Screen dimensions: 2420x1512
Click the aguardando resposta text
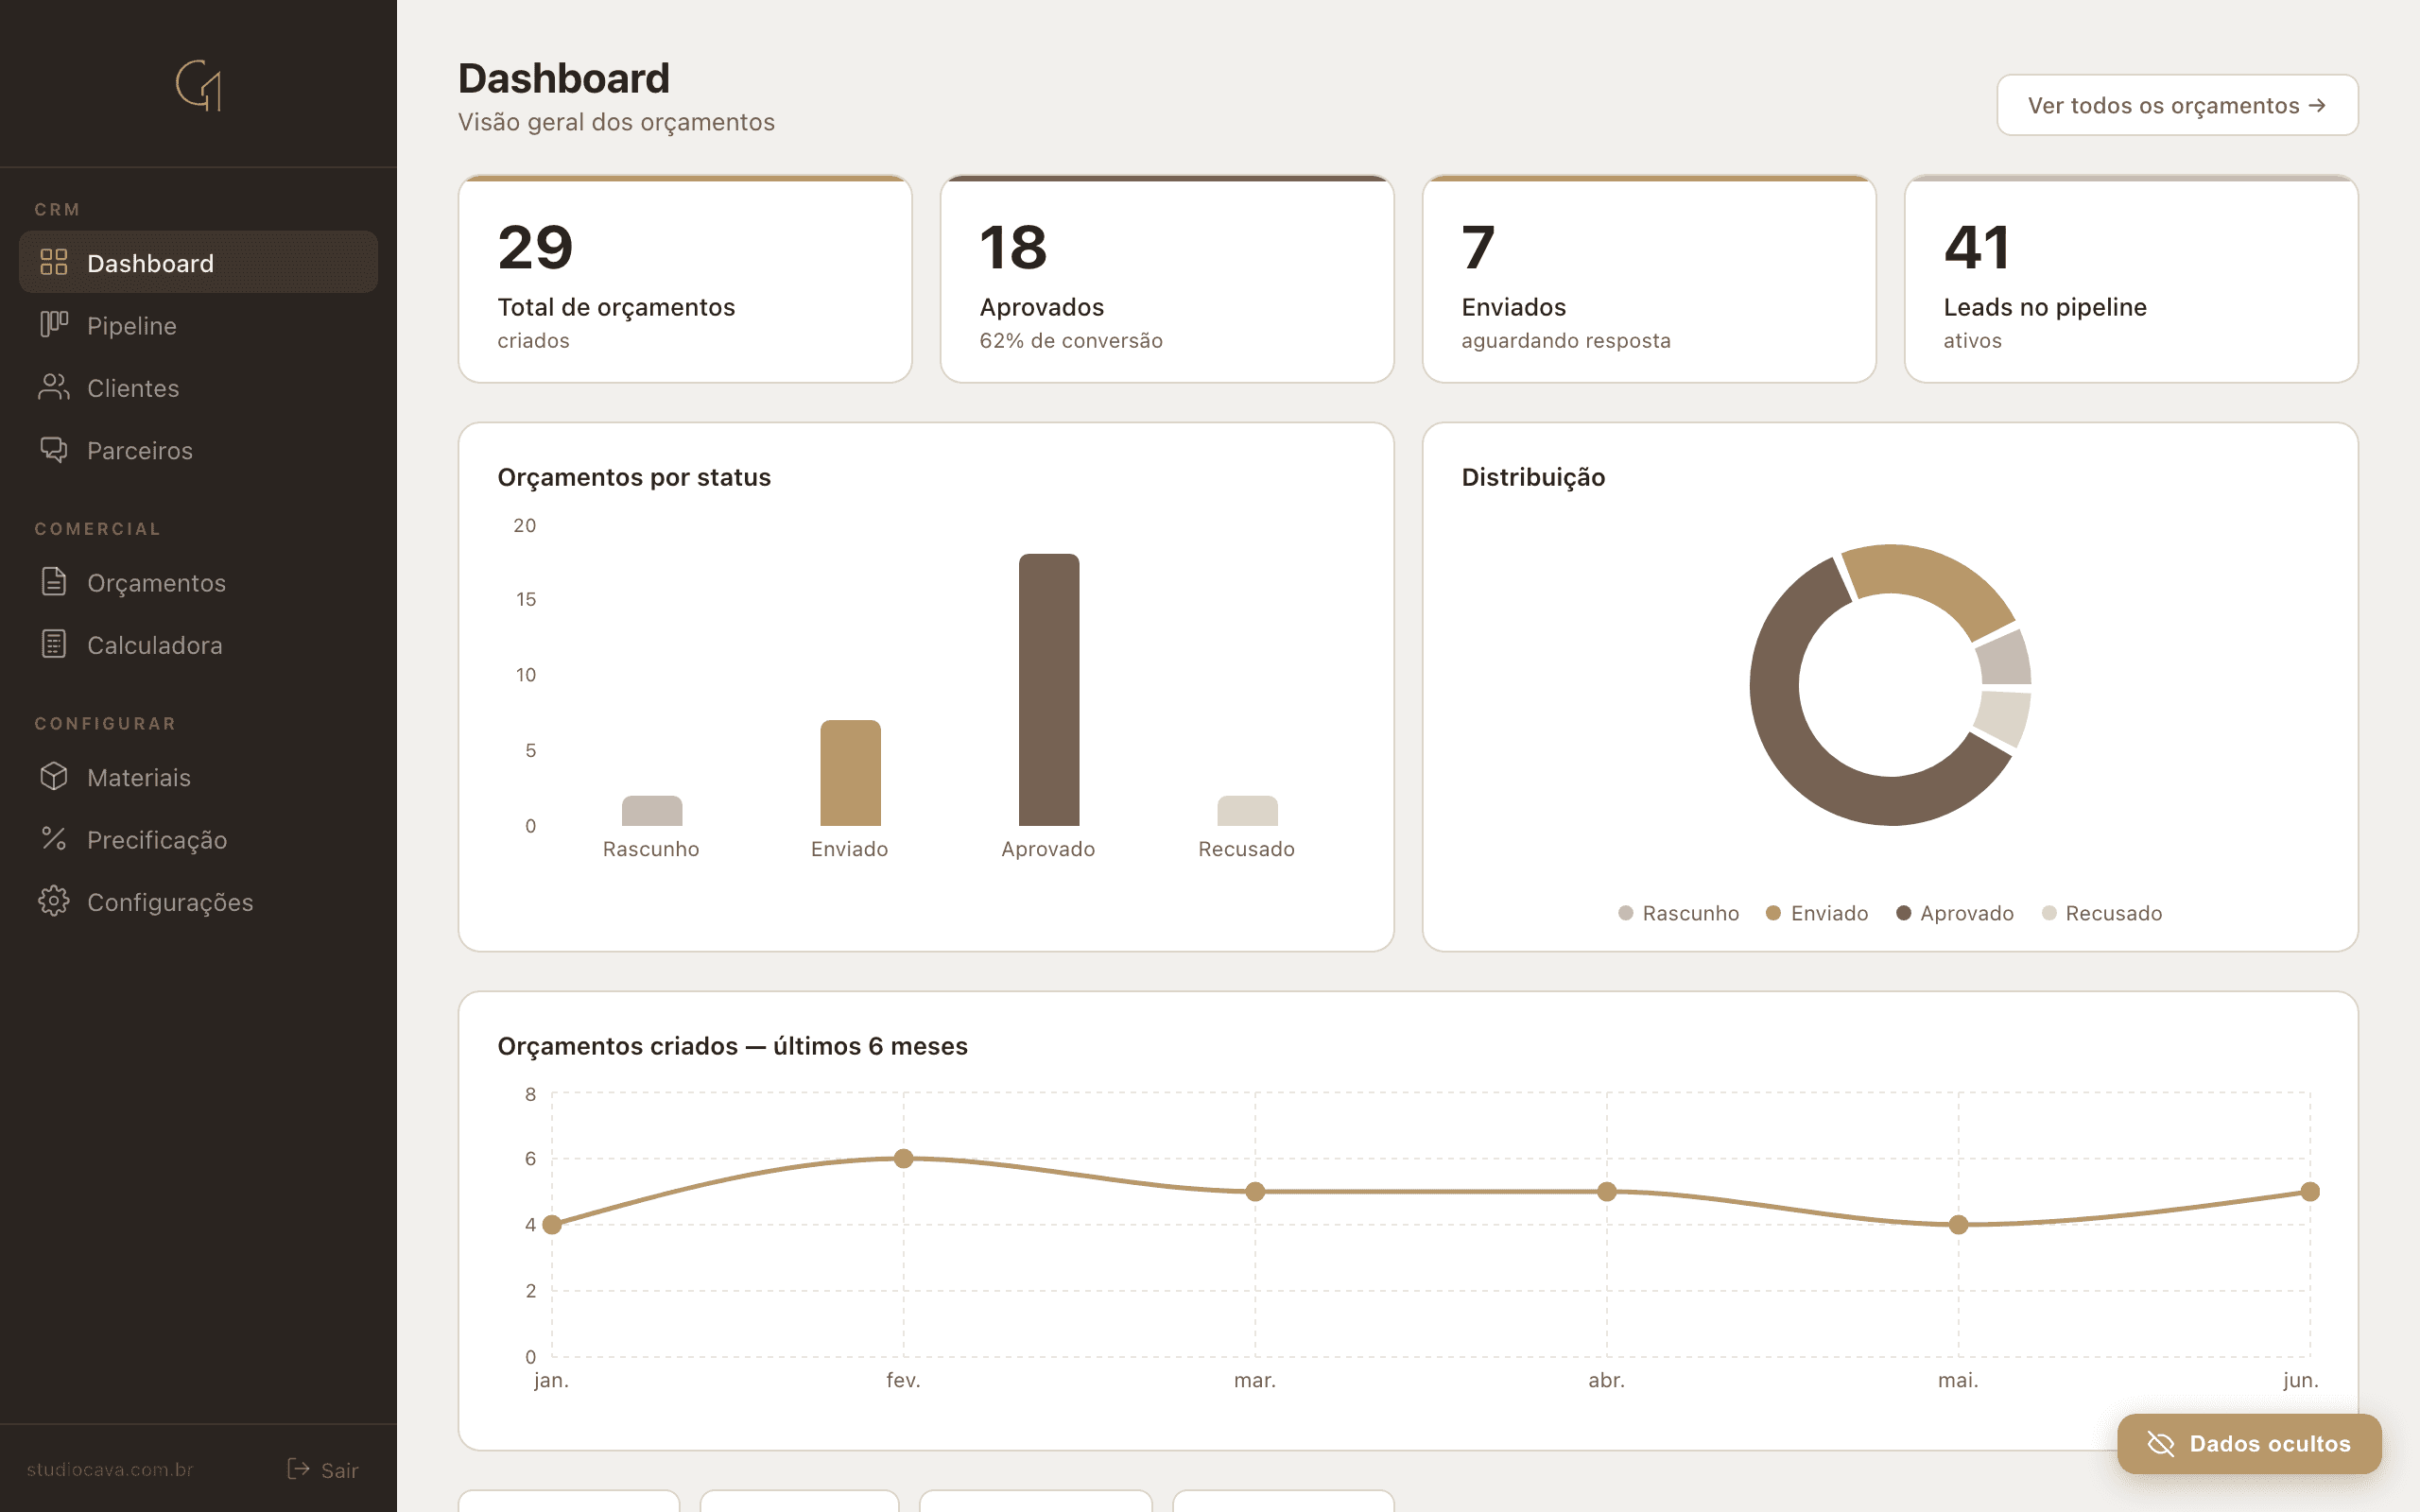(1566, 341)
